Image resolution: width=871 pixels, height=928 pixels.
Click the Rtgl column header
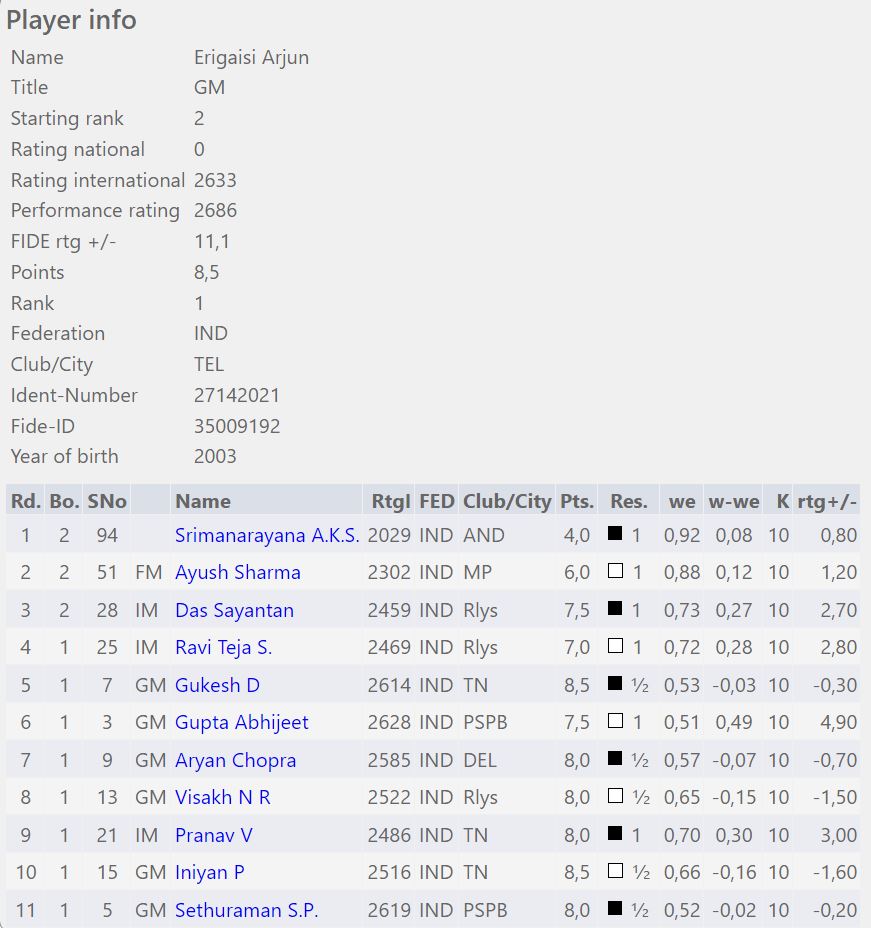[x=389, y=501]
